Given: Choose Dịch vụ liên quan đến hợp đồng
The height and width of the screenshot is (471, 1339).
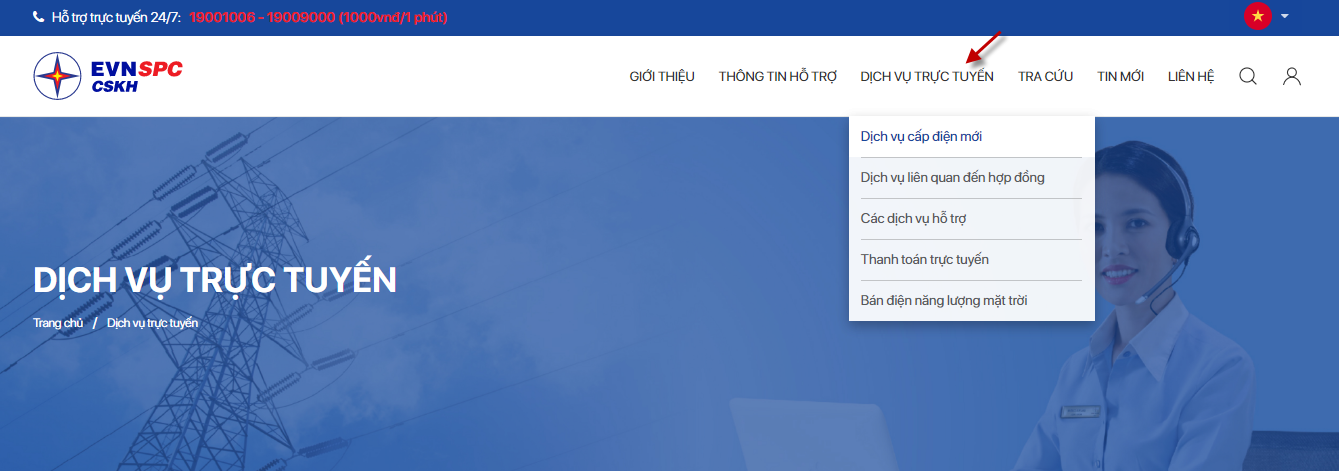Looking at the screenshot, I should point(952,177).
